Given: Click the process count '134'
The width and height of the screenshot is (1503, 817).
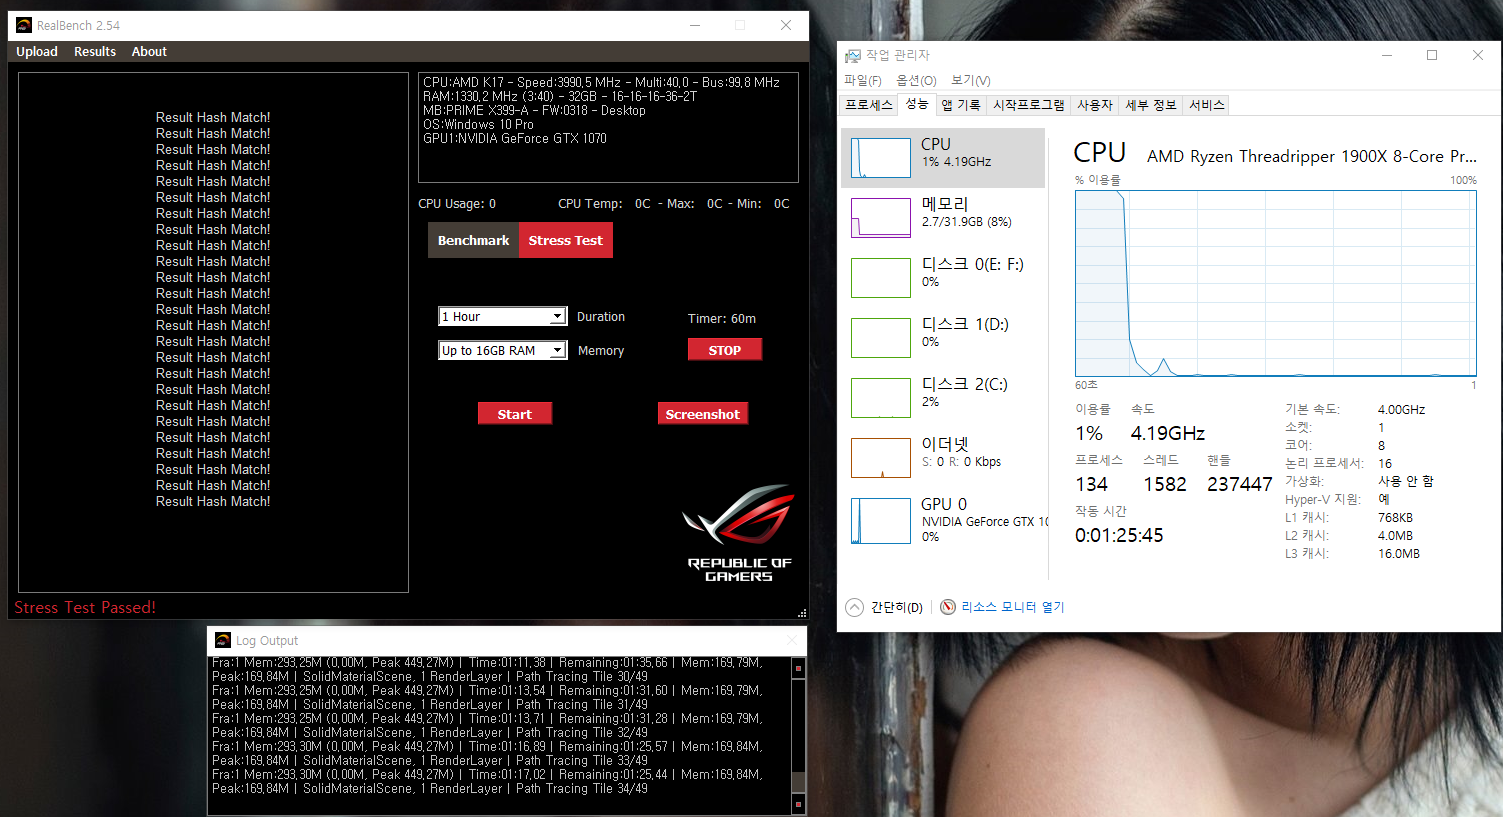Looking at the screenshot, I should [x=1091, y=484].
